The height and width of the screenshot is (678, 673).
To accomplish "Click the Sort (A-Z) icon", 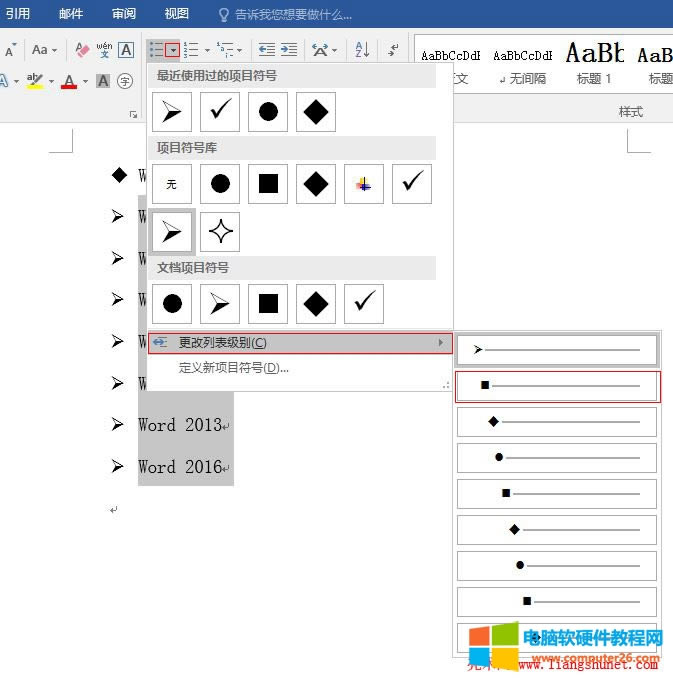I will pos(362,50).
